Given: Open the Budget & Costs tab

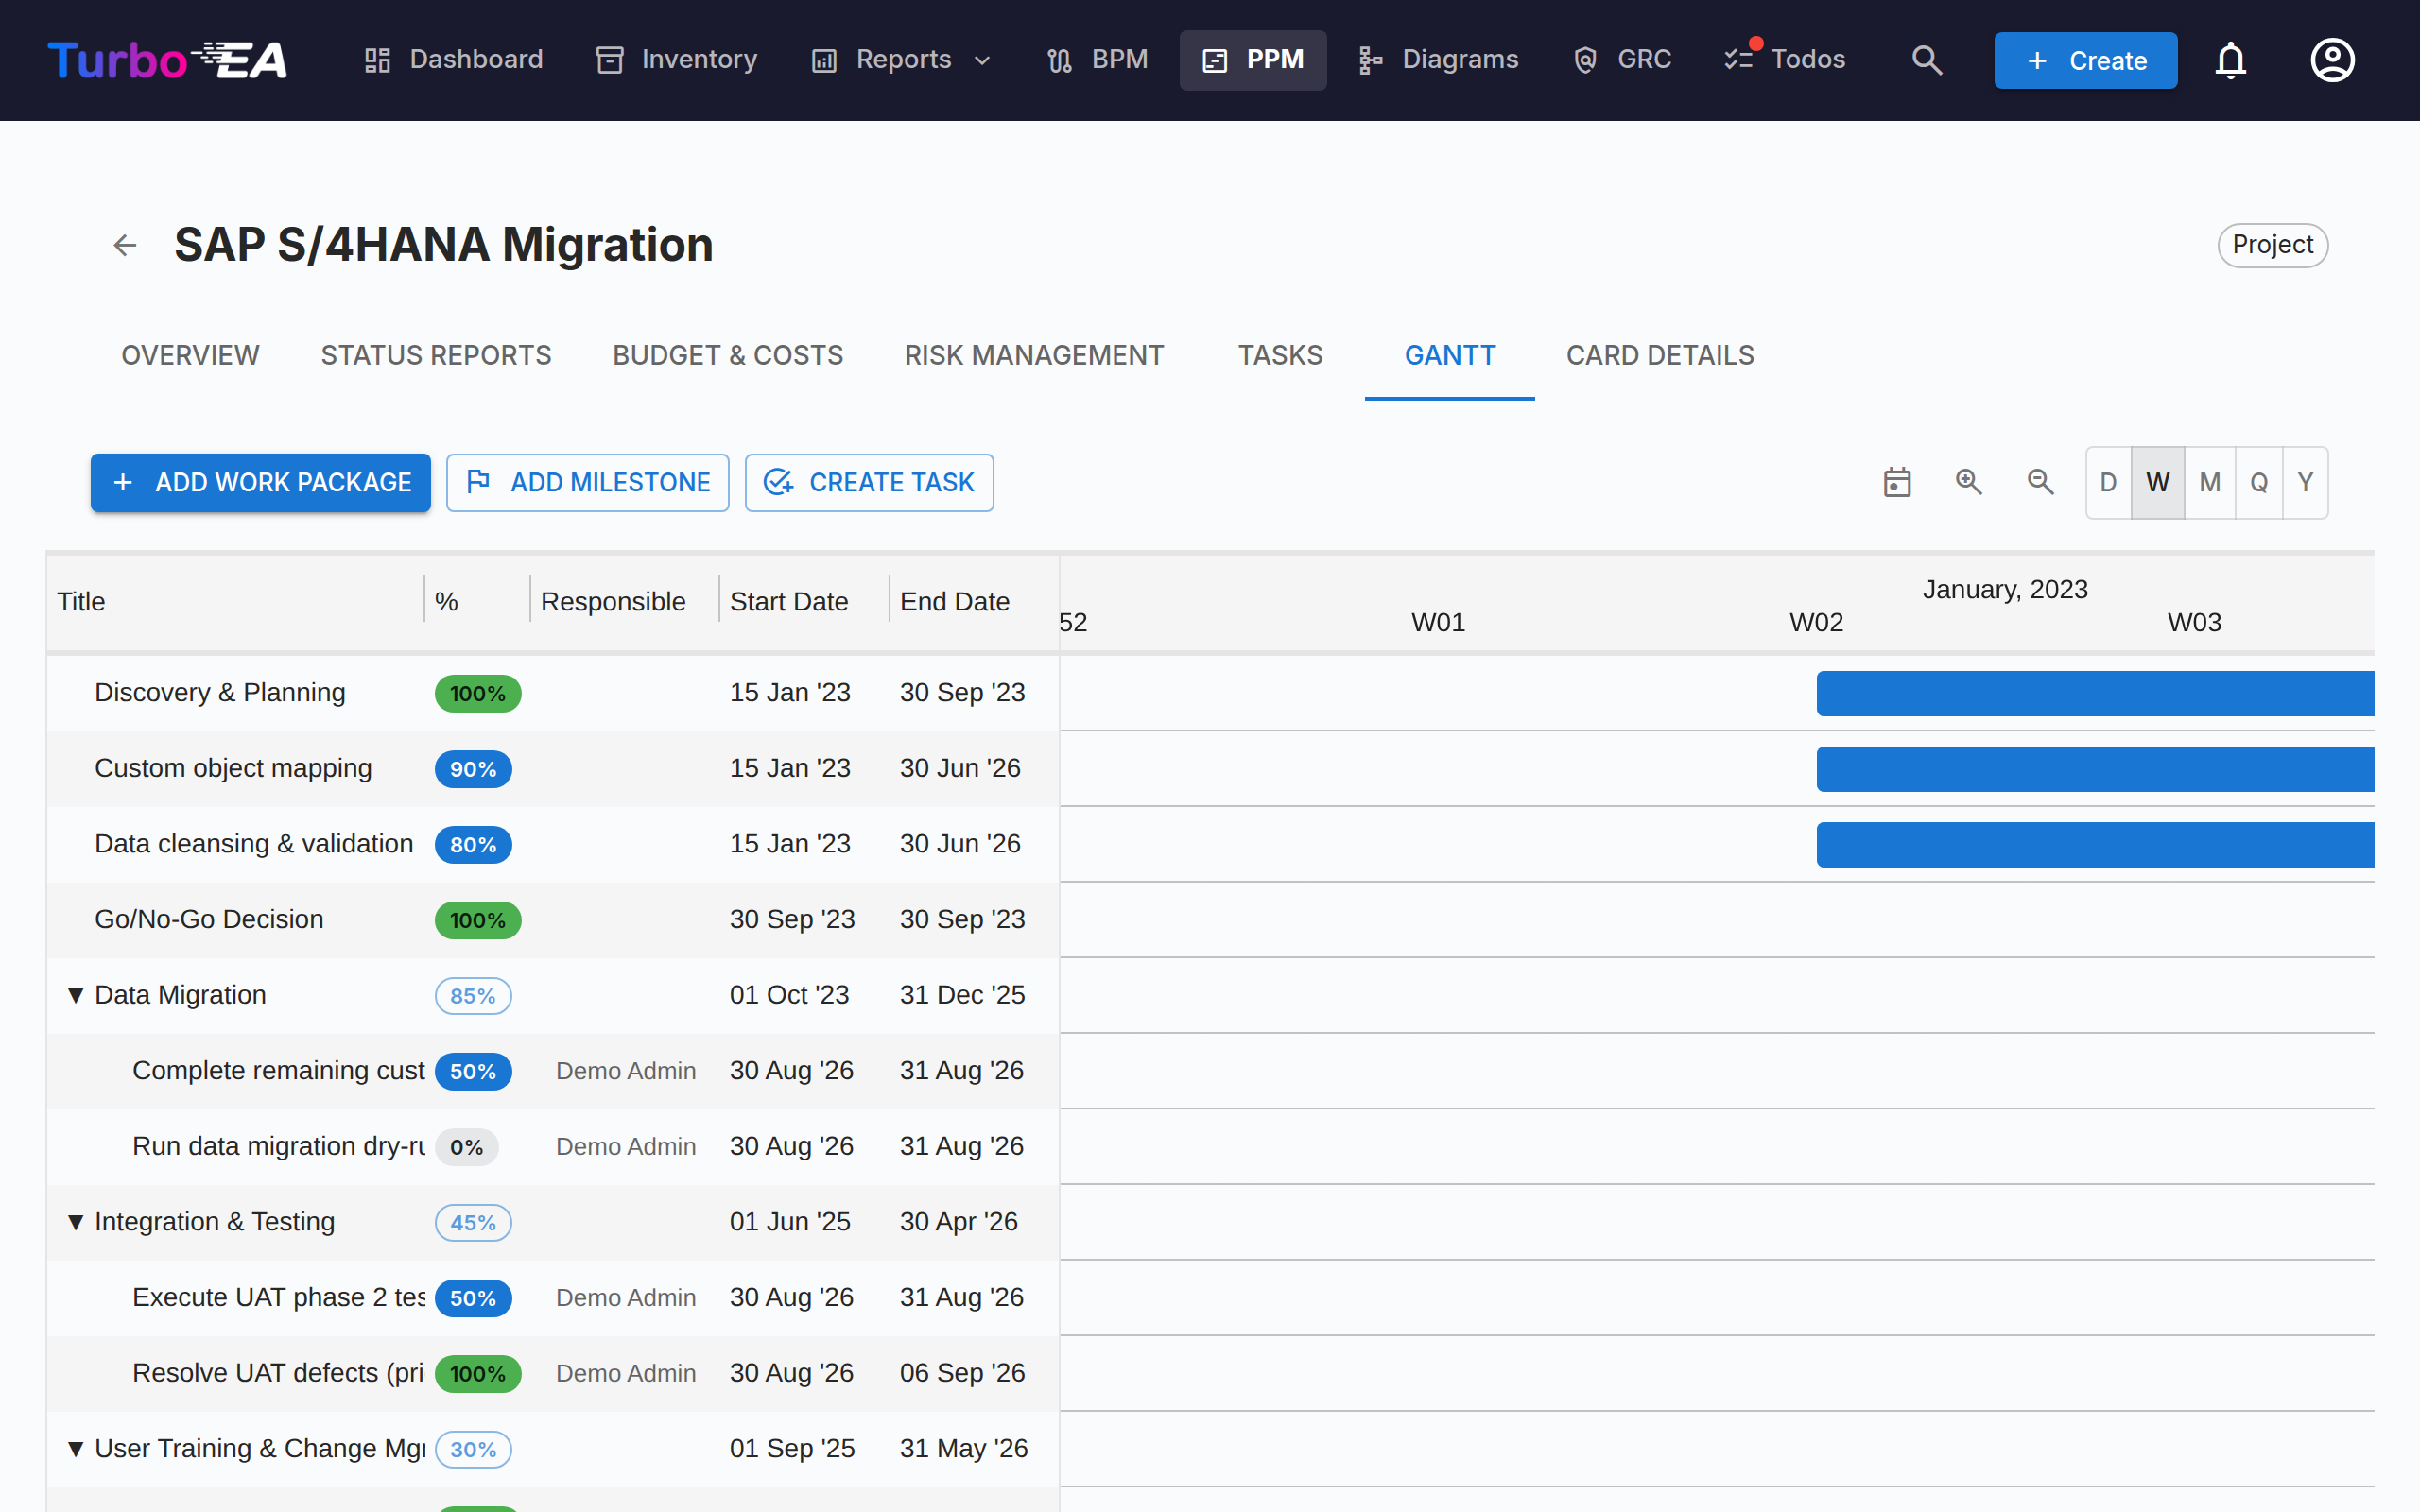Looking at the screenshot, I should [x=728, y=356].
